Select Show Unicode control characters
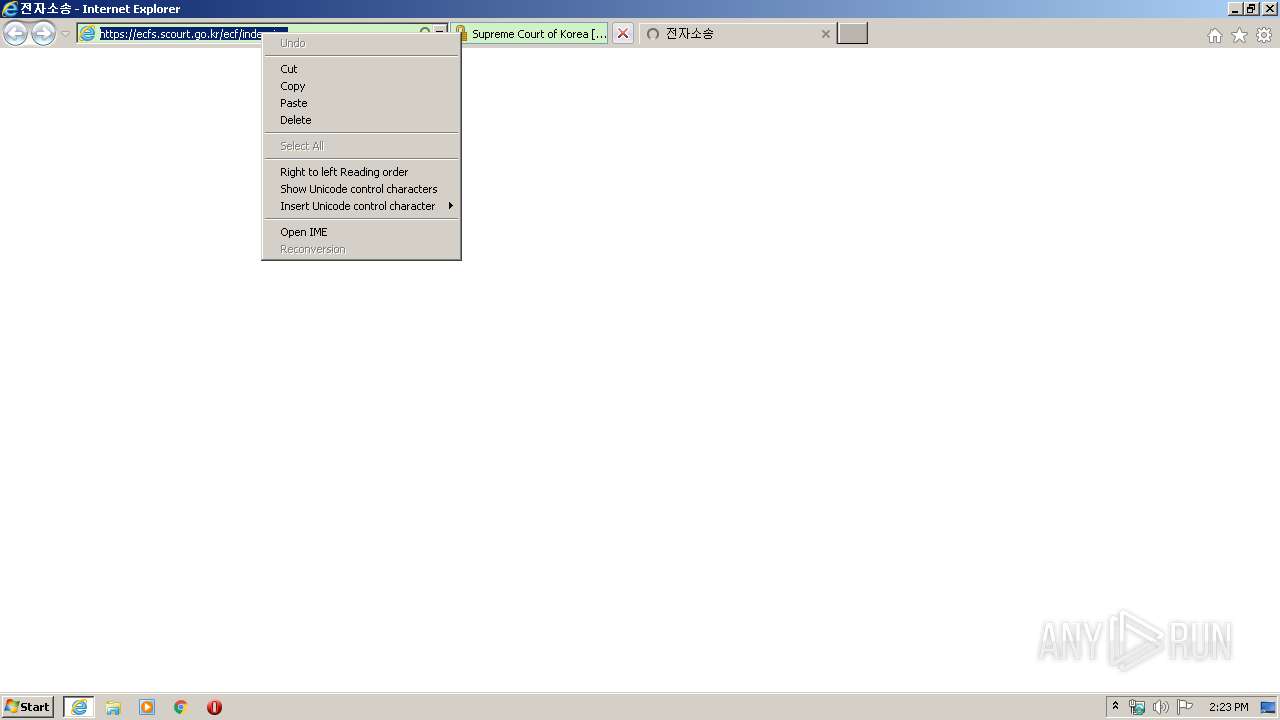1280x720 pixels. coord(361,189)
